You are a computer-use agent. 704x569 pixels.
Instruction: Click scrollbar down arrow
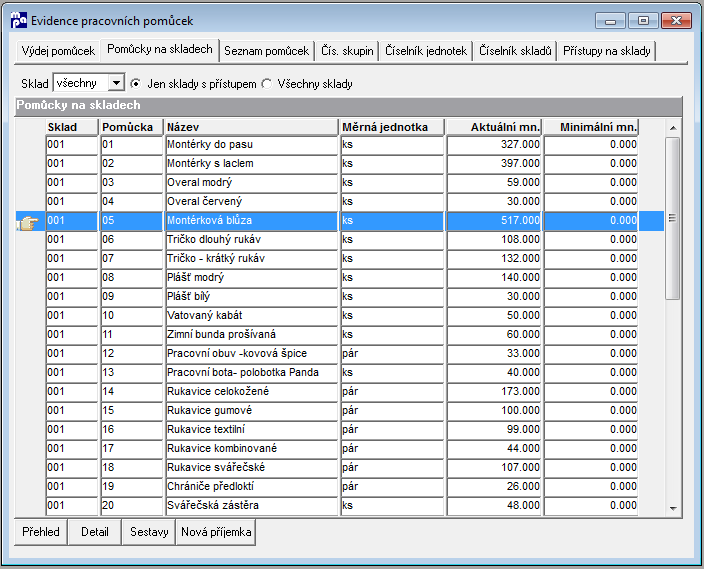[673, 508]
